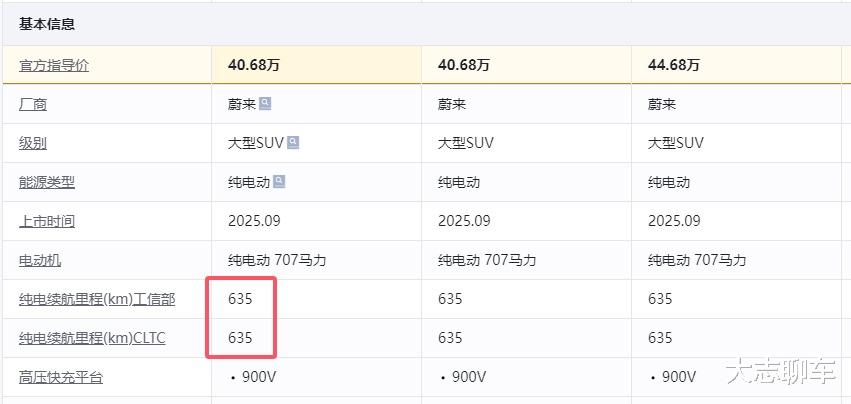Click the magnifier icon next to 大型SUV
This screenshot has height=404, width=851.
point(293,142)
